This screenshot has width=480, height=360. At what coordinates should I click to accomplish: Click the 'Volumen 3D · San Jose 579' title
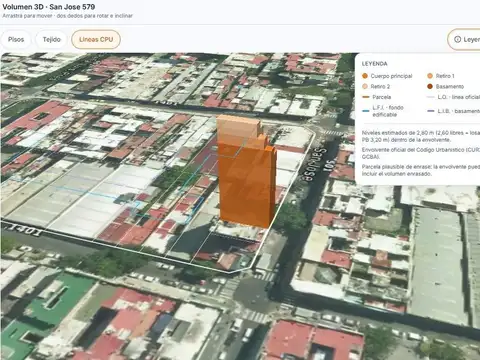pos(49,7)
